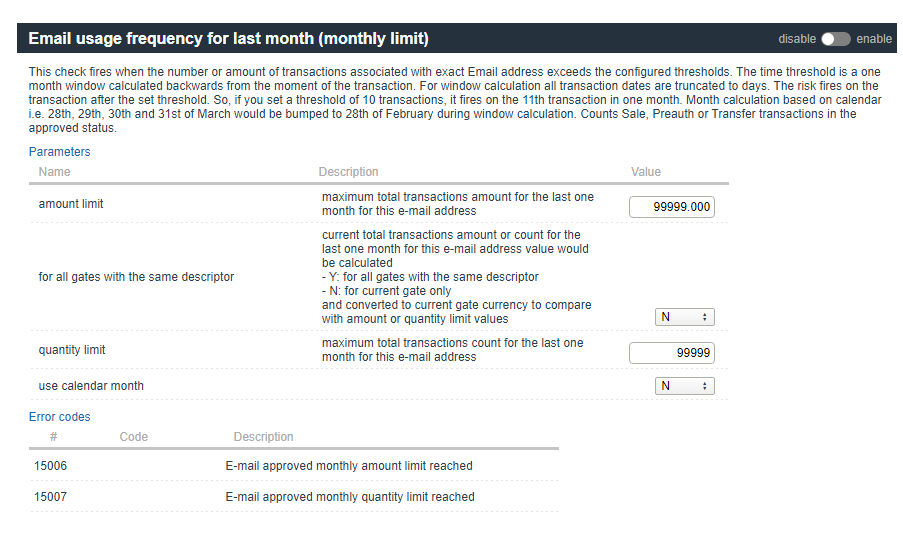The image size is (903, 533).
Task: Click the Value column header
Action: click(646, 172)
